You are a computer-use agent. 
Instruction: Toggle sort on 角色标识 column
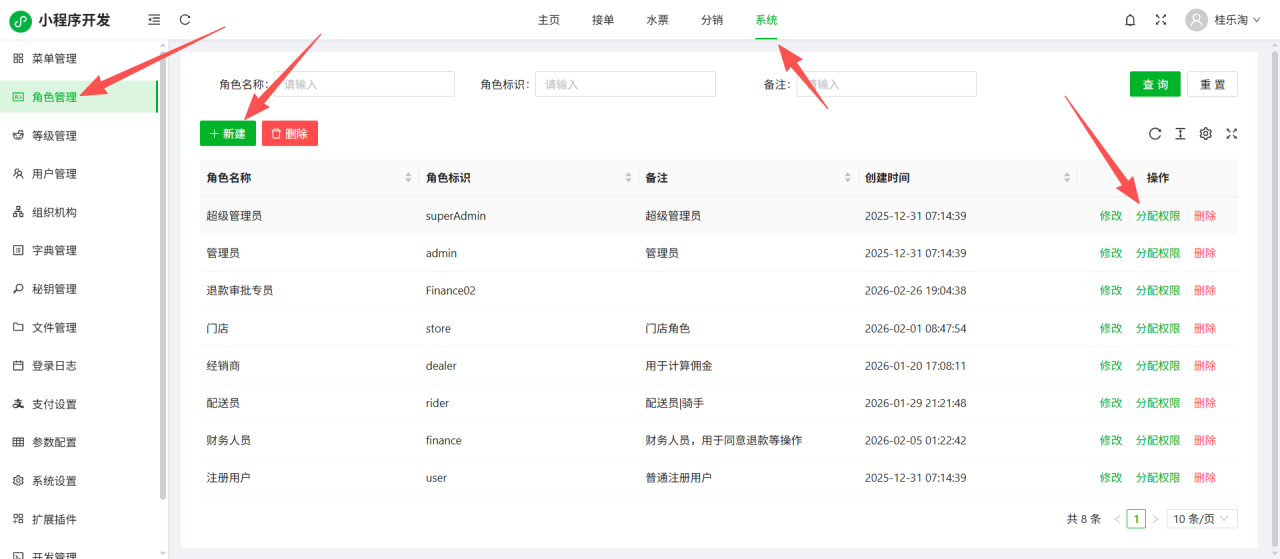point(628,178)
